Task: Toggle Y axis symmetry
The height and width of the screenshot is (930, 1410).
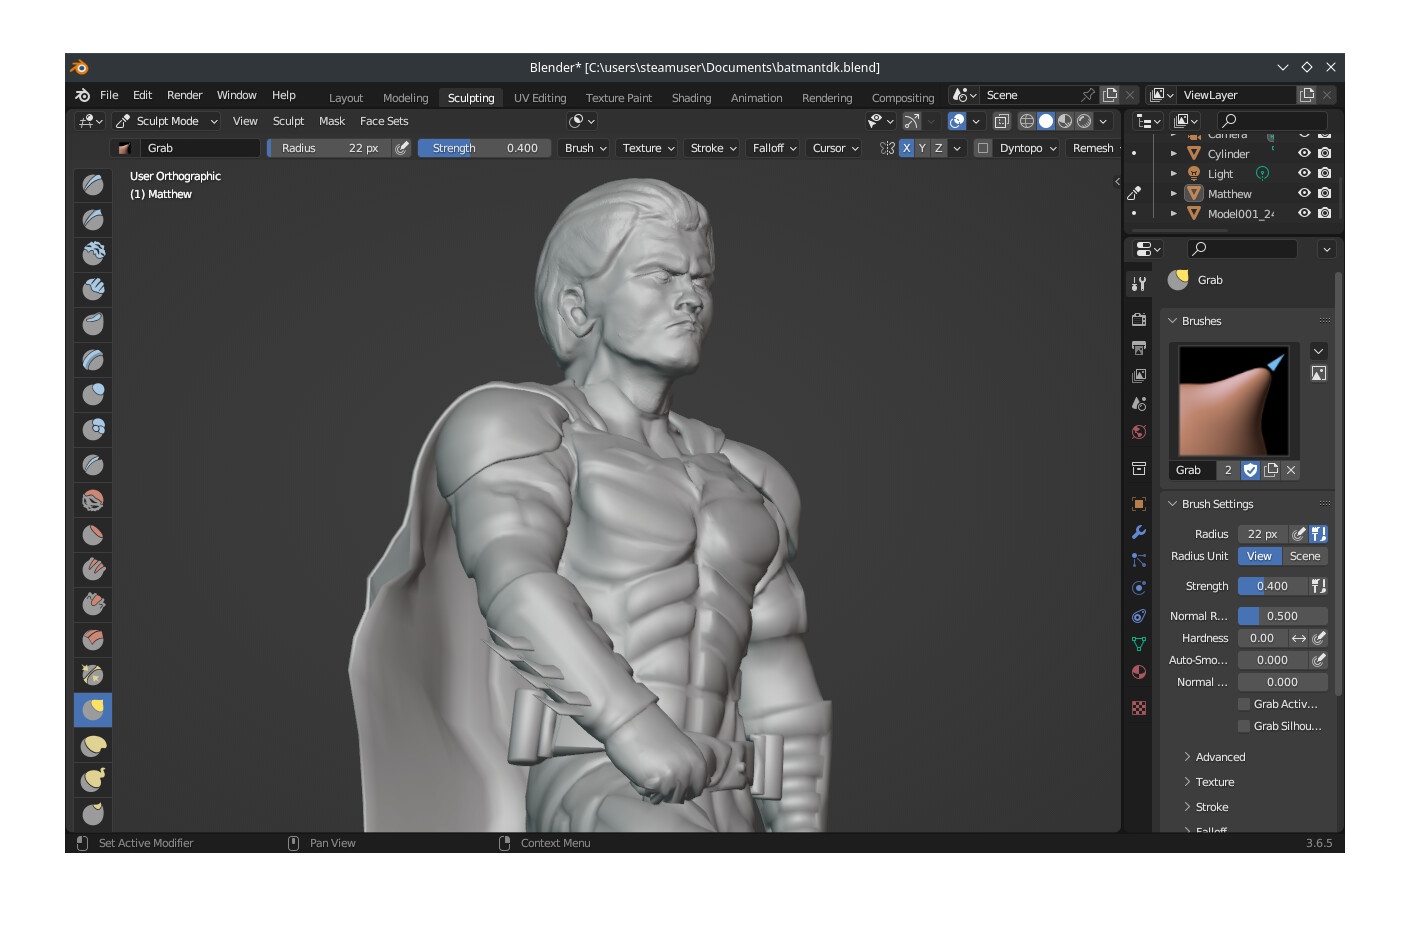Action: coord(923,148)
